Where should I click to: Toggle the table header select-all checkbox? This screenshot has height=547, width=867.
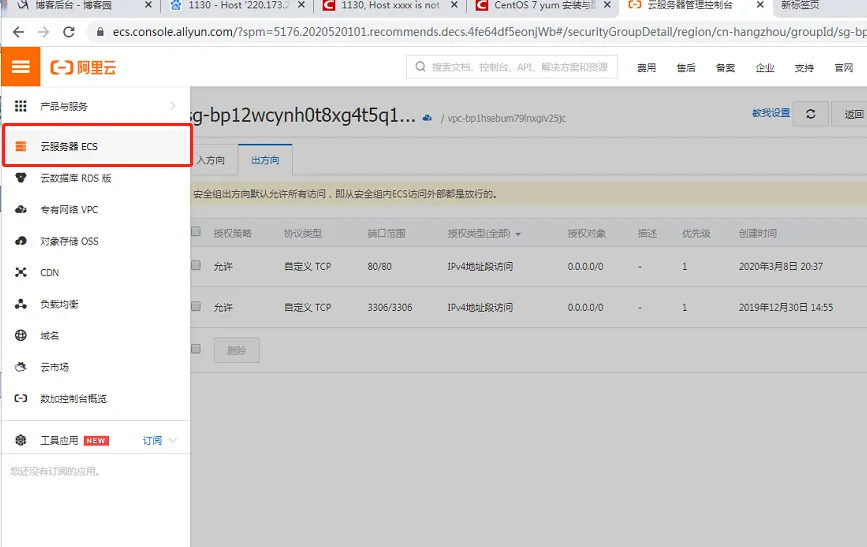[x=196, y=231]
